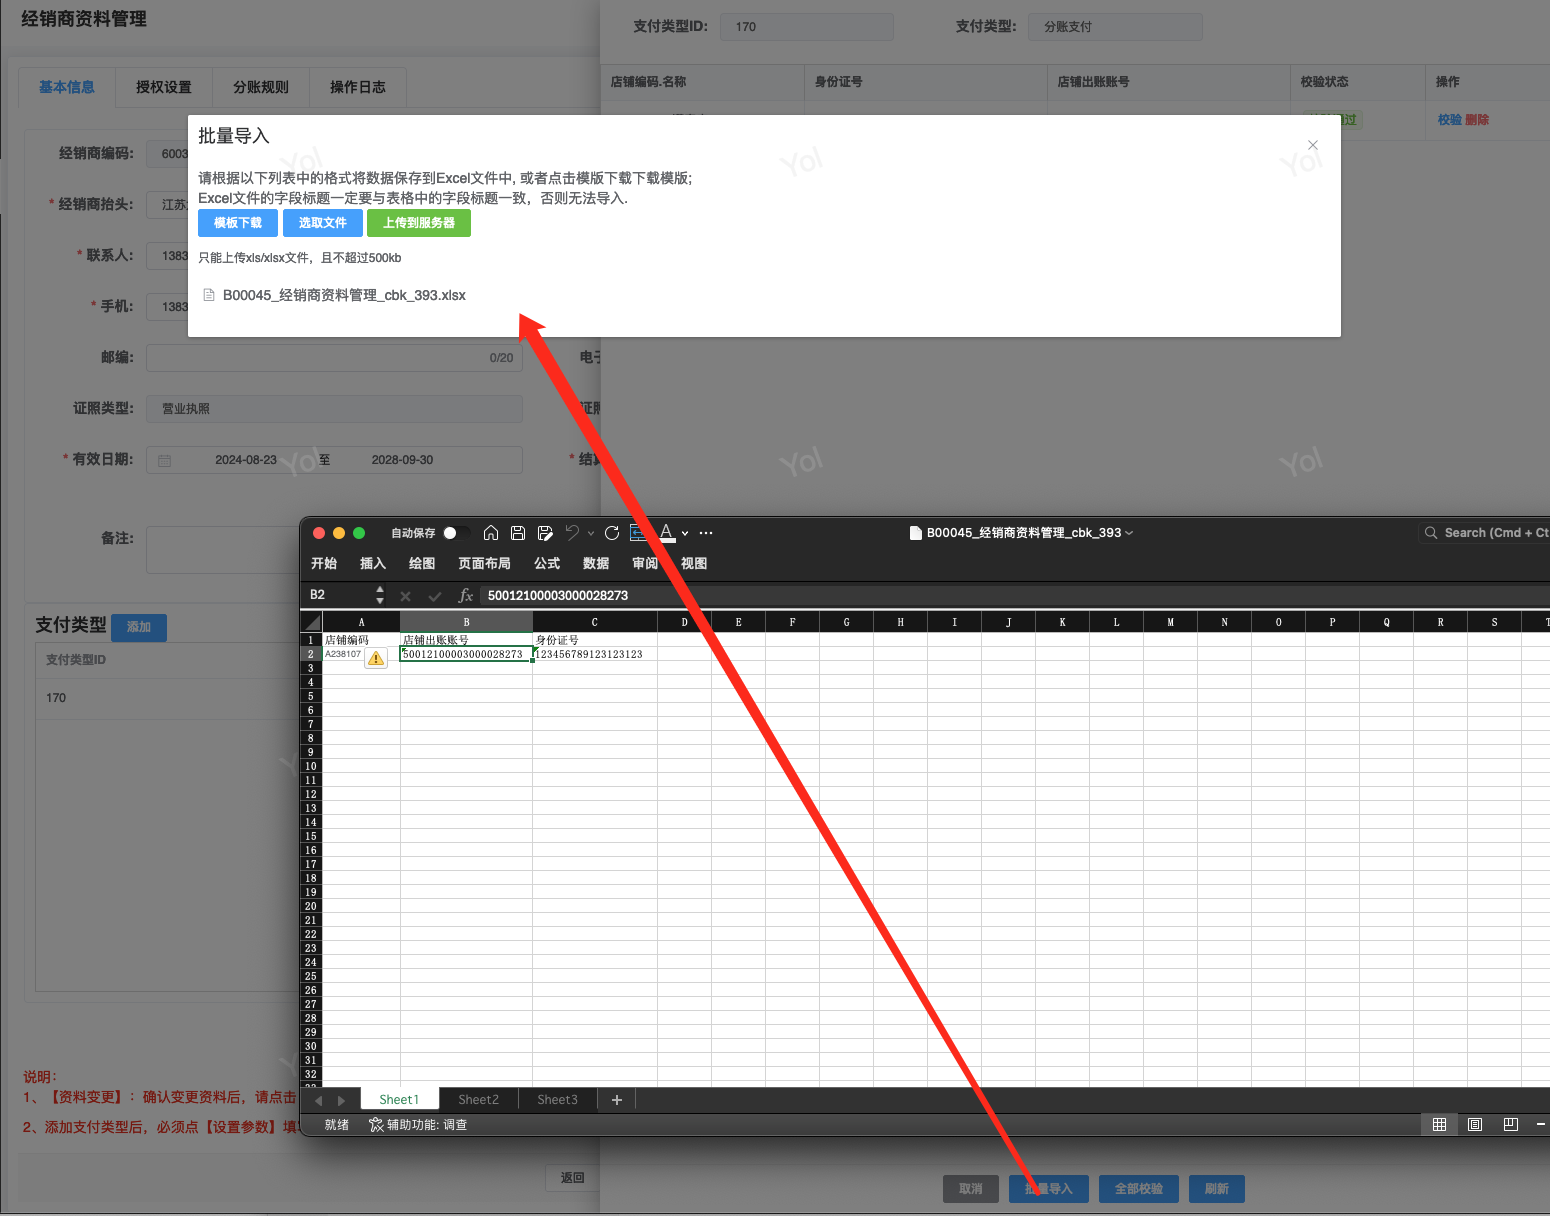1550x1216 pixels.
Task: Click the Excel formula bar input
Action: point(1014,596)
